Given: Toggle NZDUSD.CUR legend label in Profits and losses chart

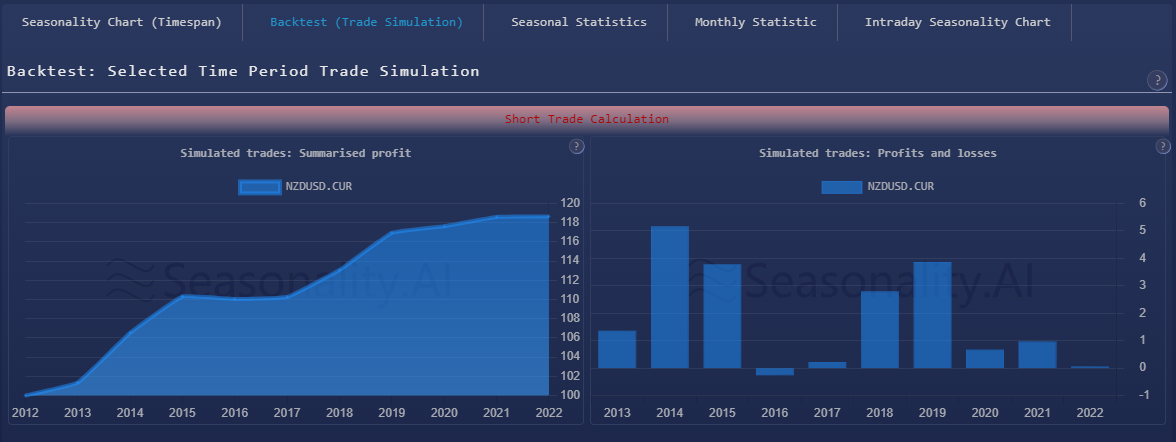Looking at the screenshot, I should point(900,186).
